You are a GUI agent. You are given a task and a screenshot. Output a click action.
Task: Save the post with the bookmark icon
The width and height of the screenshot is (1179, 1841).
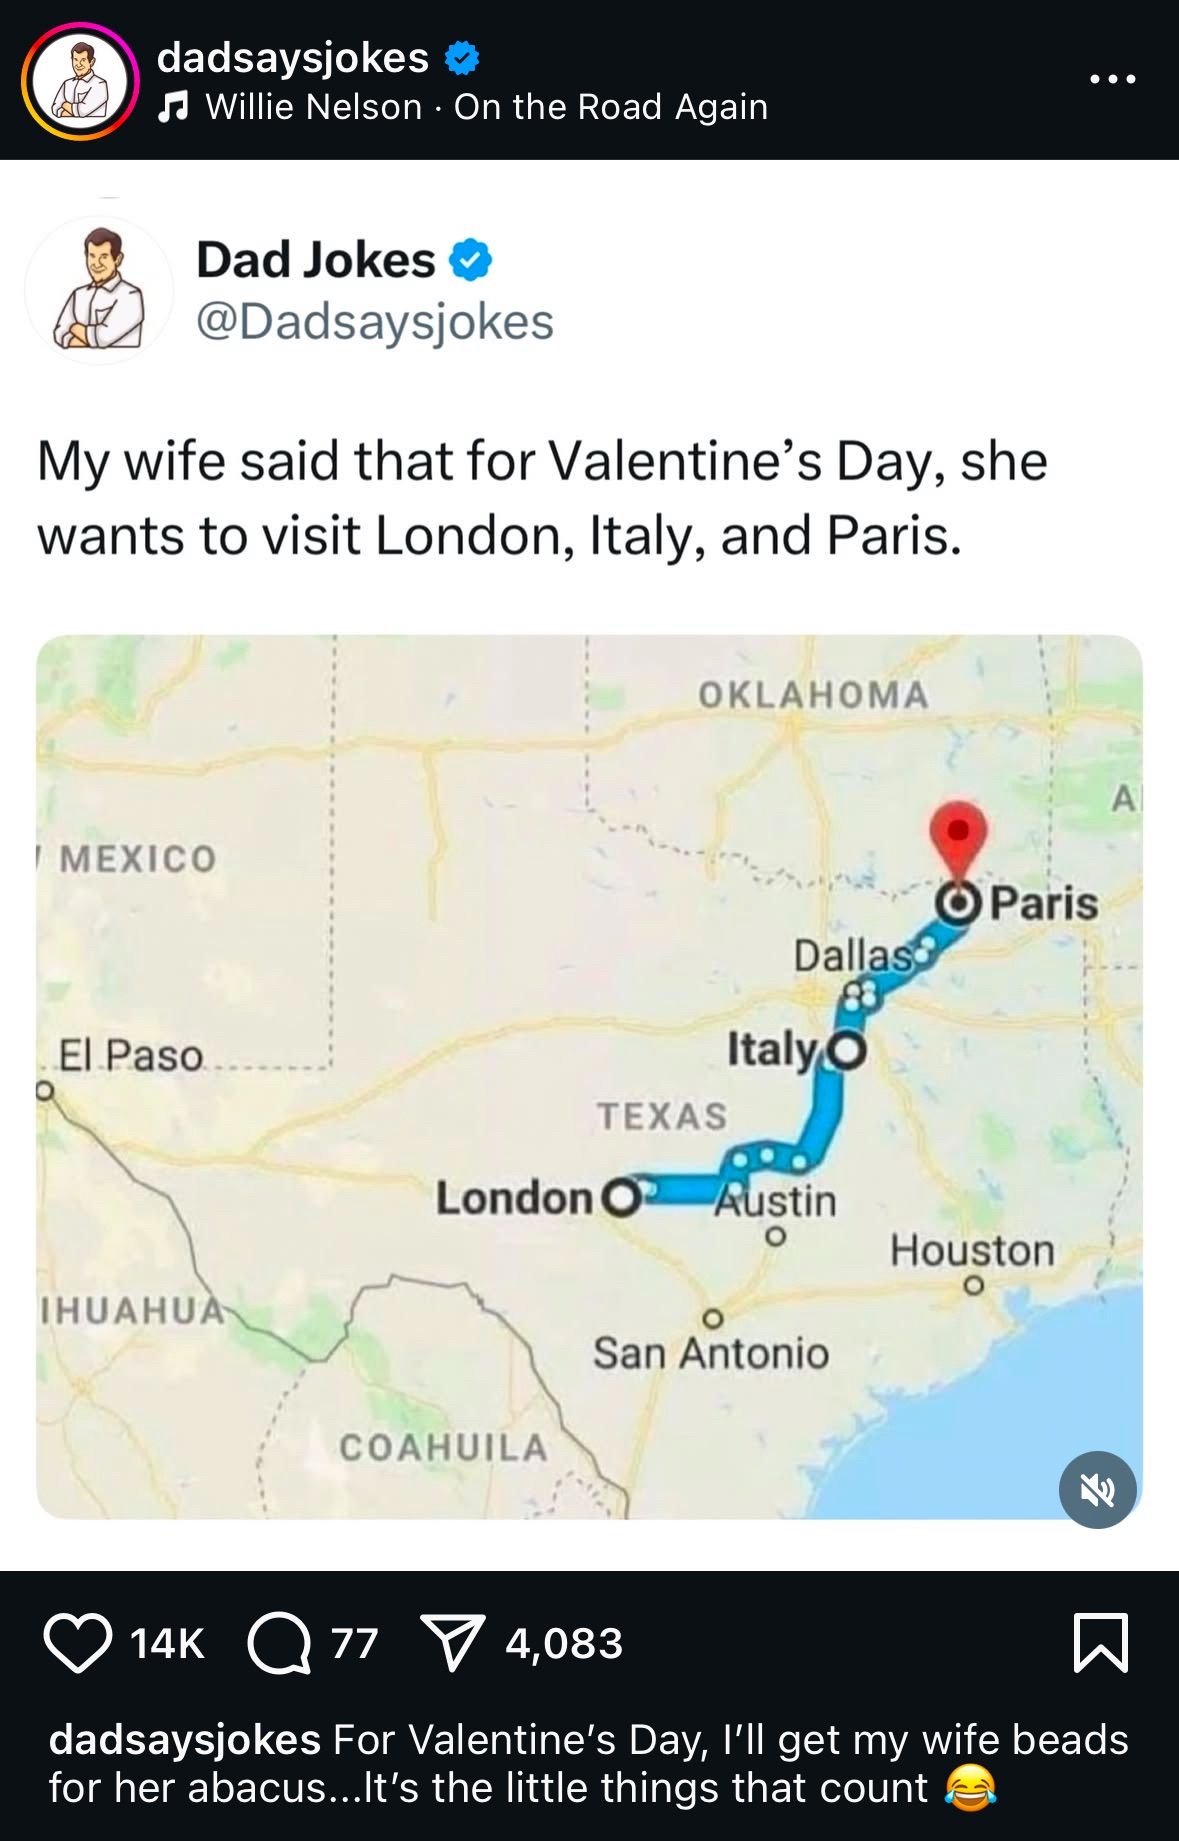click(x=1100, y=1642)
